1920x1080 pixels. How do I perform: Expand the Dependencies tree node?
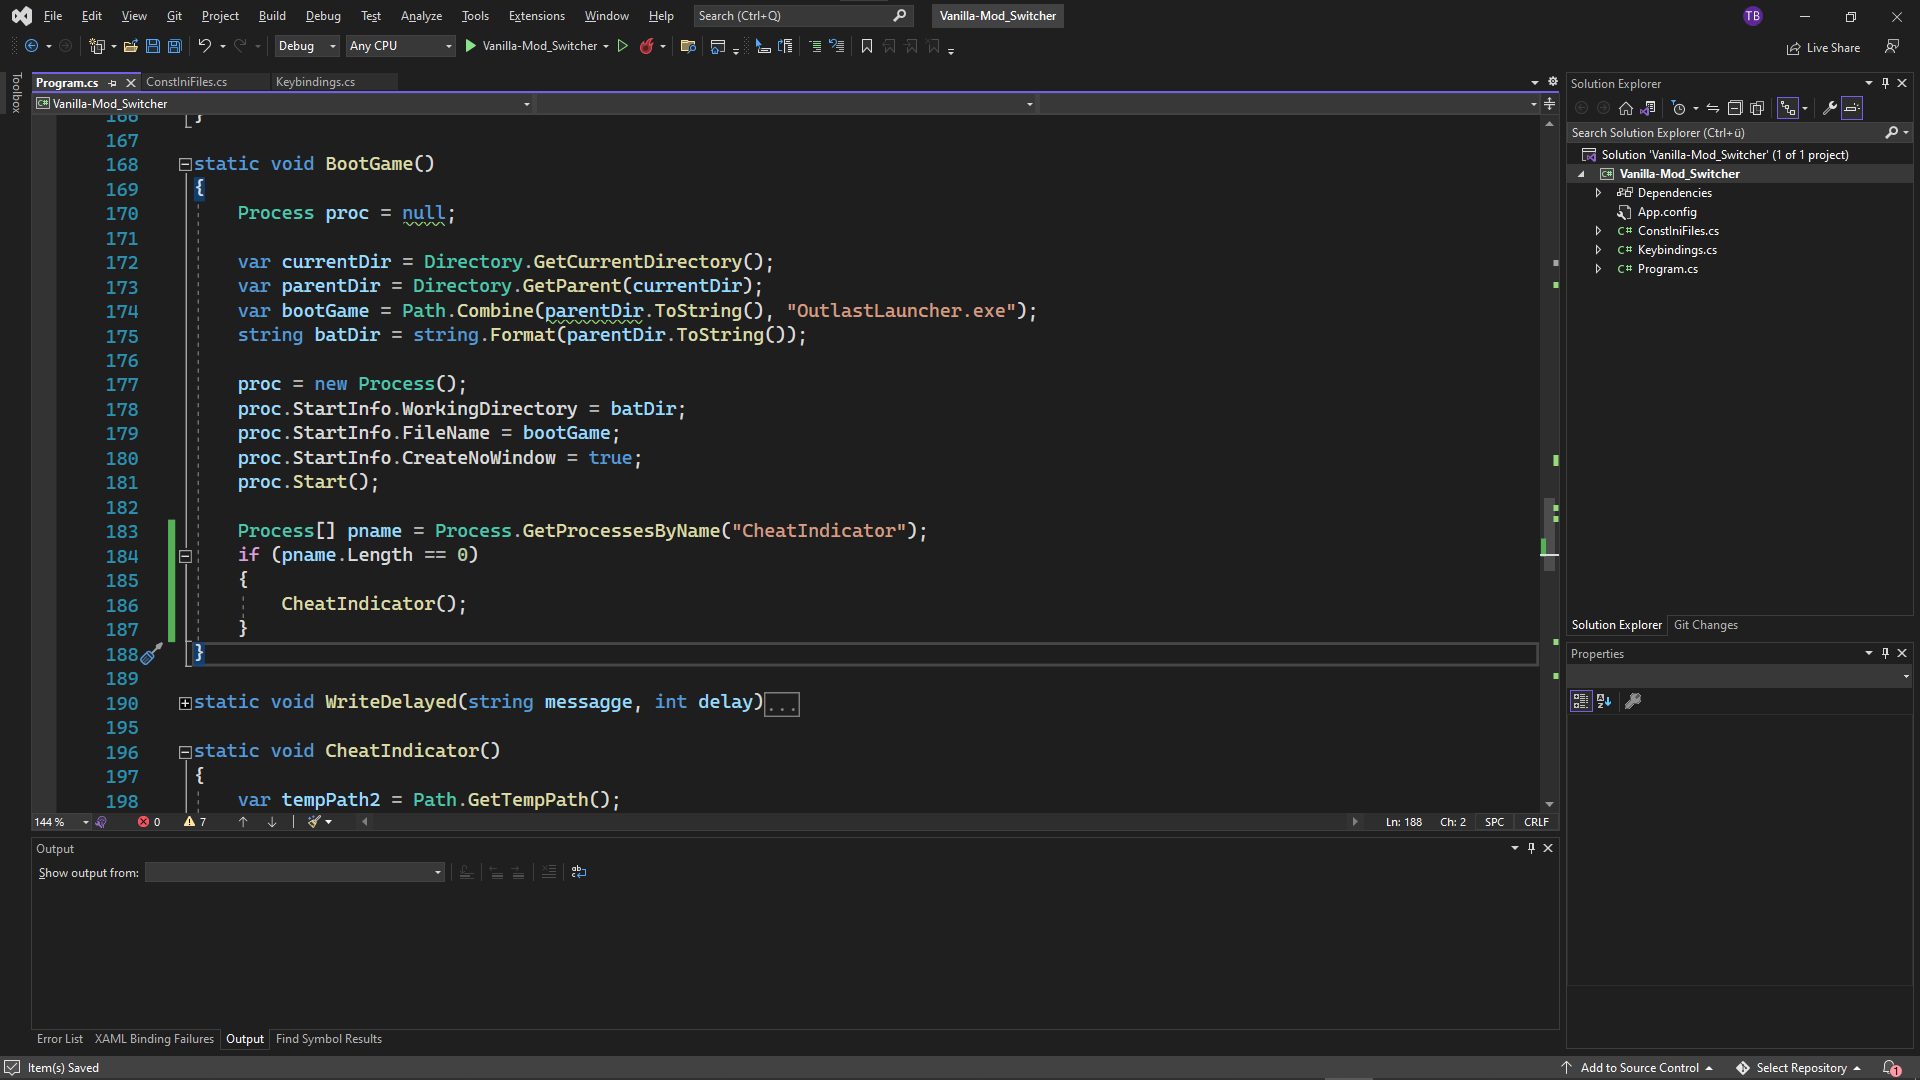pyautogui.click(x=1598, y=193)
